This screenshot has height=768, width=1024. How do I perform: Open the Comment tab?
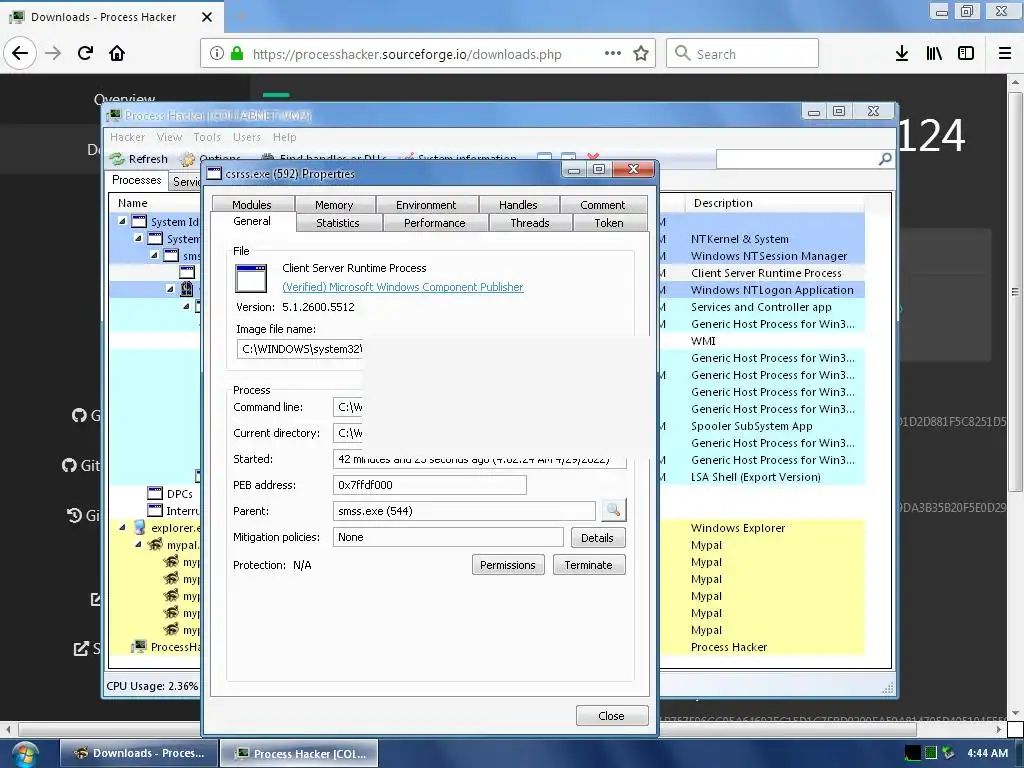click(603, 204)
